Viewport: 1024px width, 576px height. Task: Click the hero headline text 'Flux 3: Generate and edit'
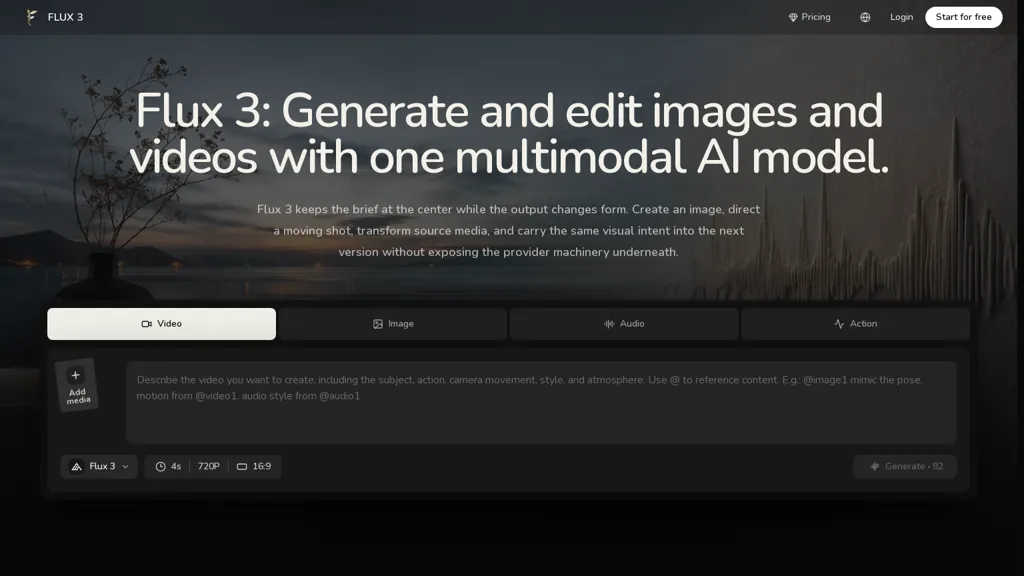coord(389,111)
